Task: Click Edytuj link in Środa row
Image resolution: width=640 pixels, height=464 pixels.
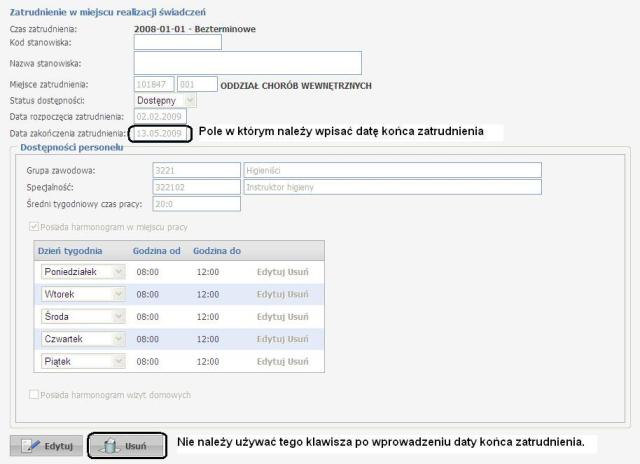Action: tap(270, 316)
